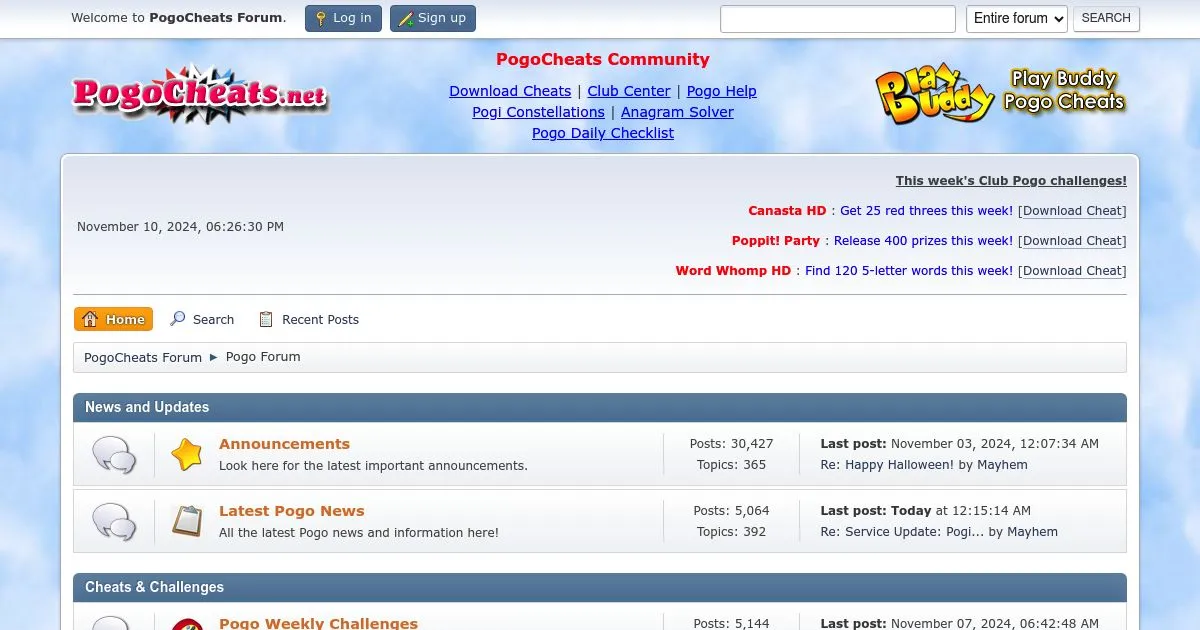Open Mayhem profile in Announcements last post
The image size is (1200, 630).
click(x=1004, y=465)
